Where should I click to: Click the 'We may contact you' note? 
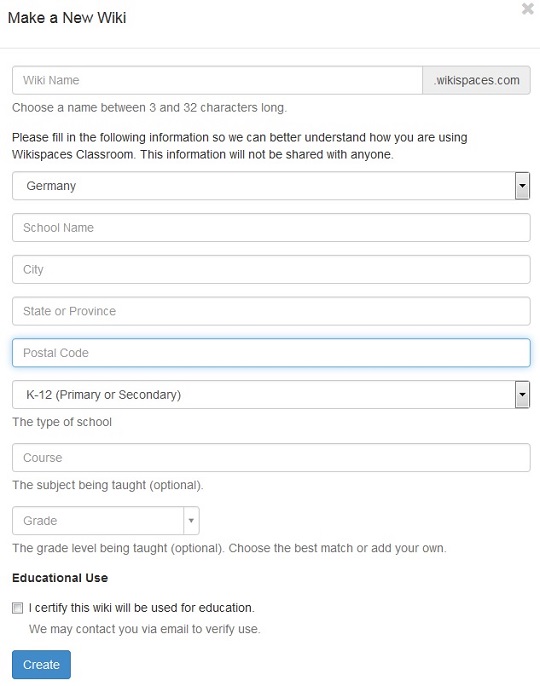coord(145,629)
